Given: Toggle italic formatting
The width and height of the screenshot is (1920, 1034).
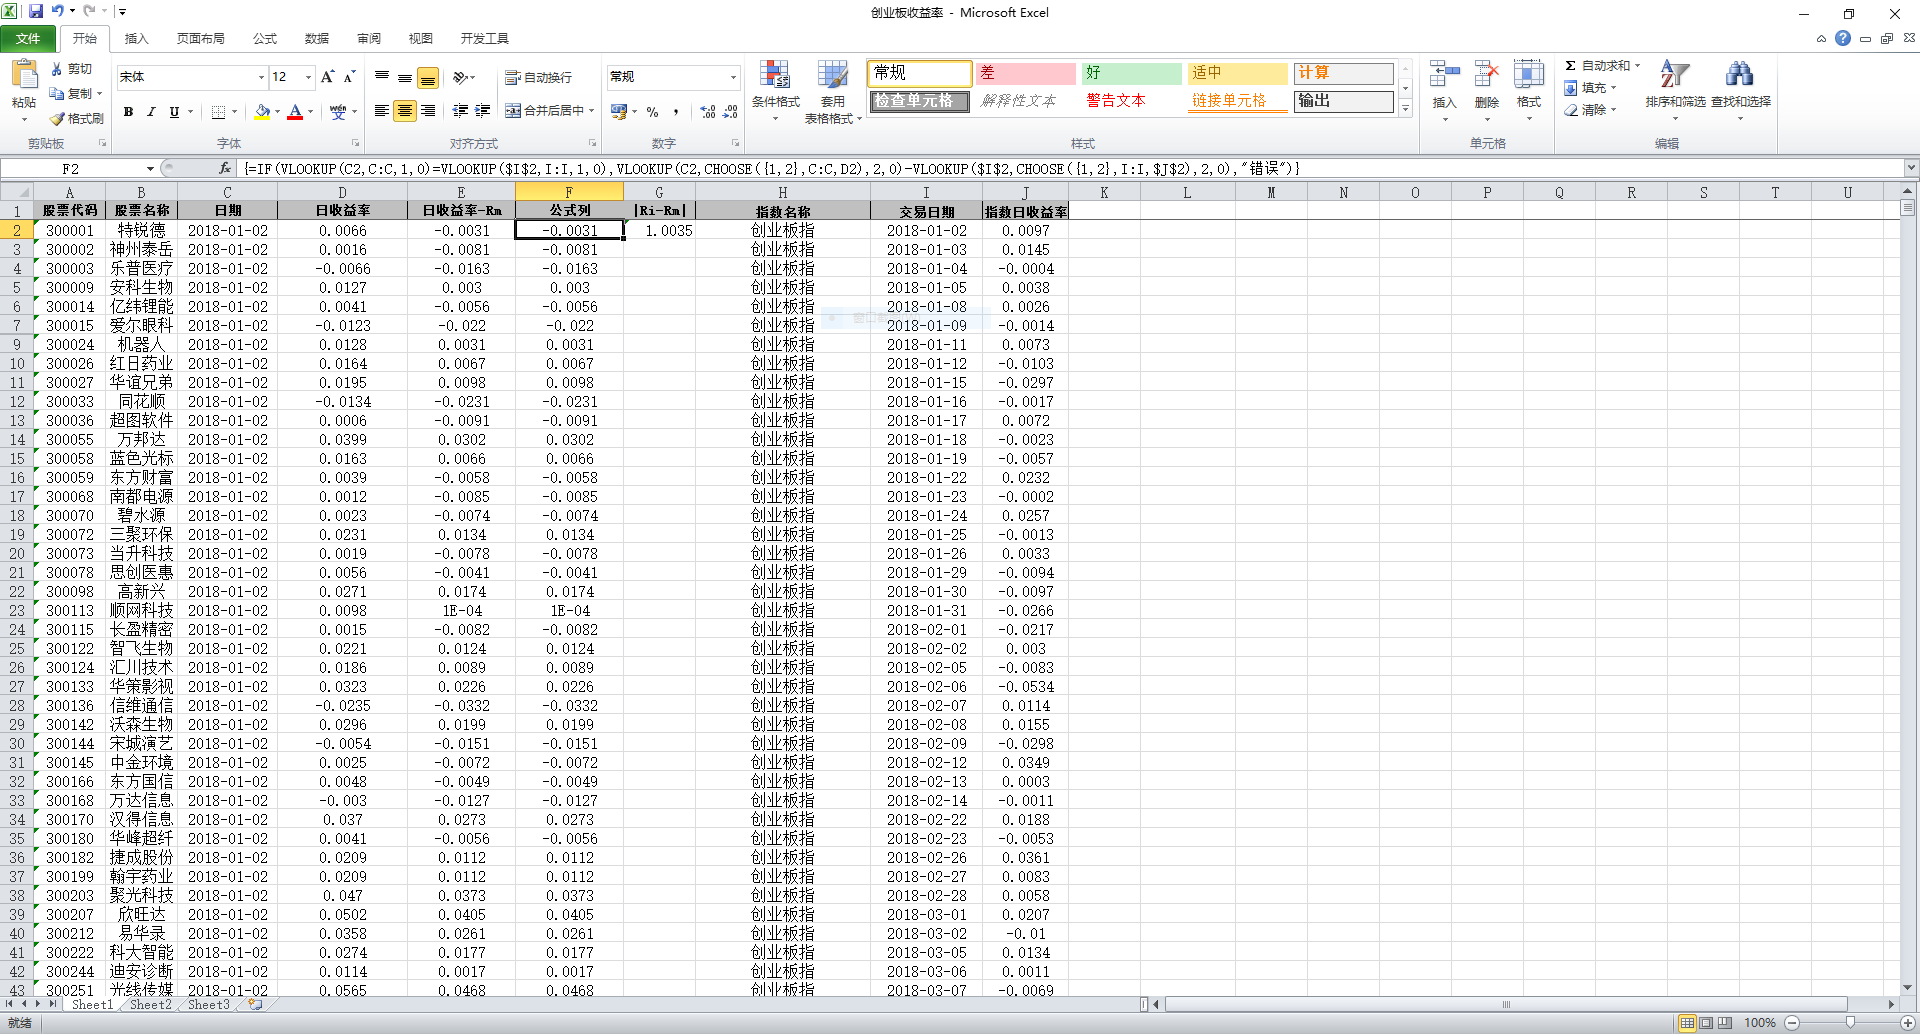Looking at the screenshot, I should point(151,111).
